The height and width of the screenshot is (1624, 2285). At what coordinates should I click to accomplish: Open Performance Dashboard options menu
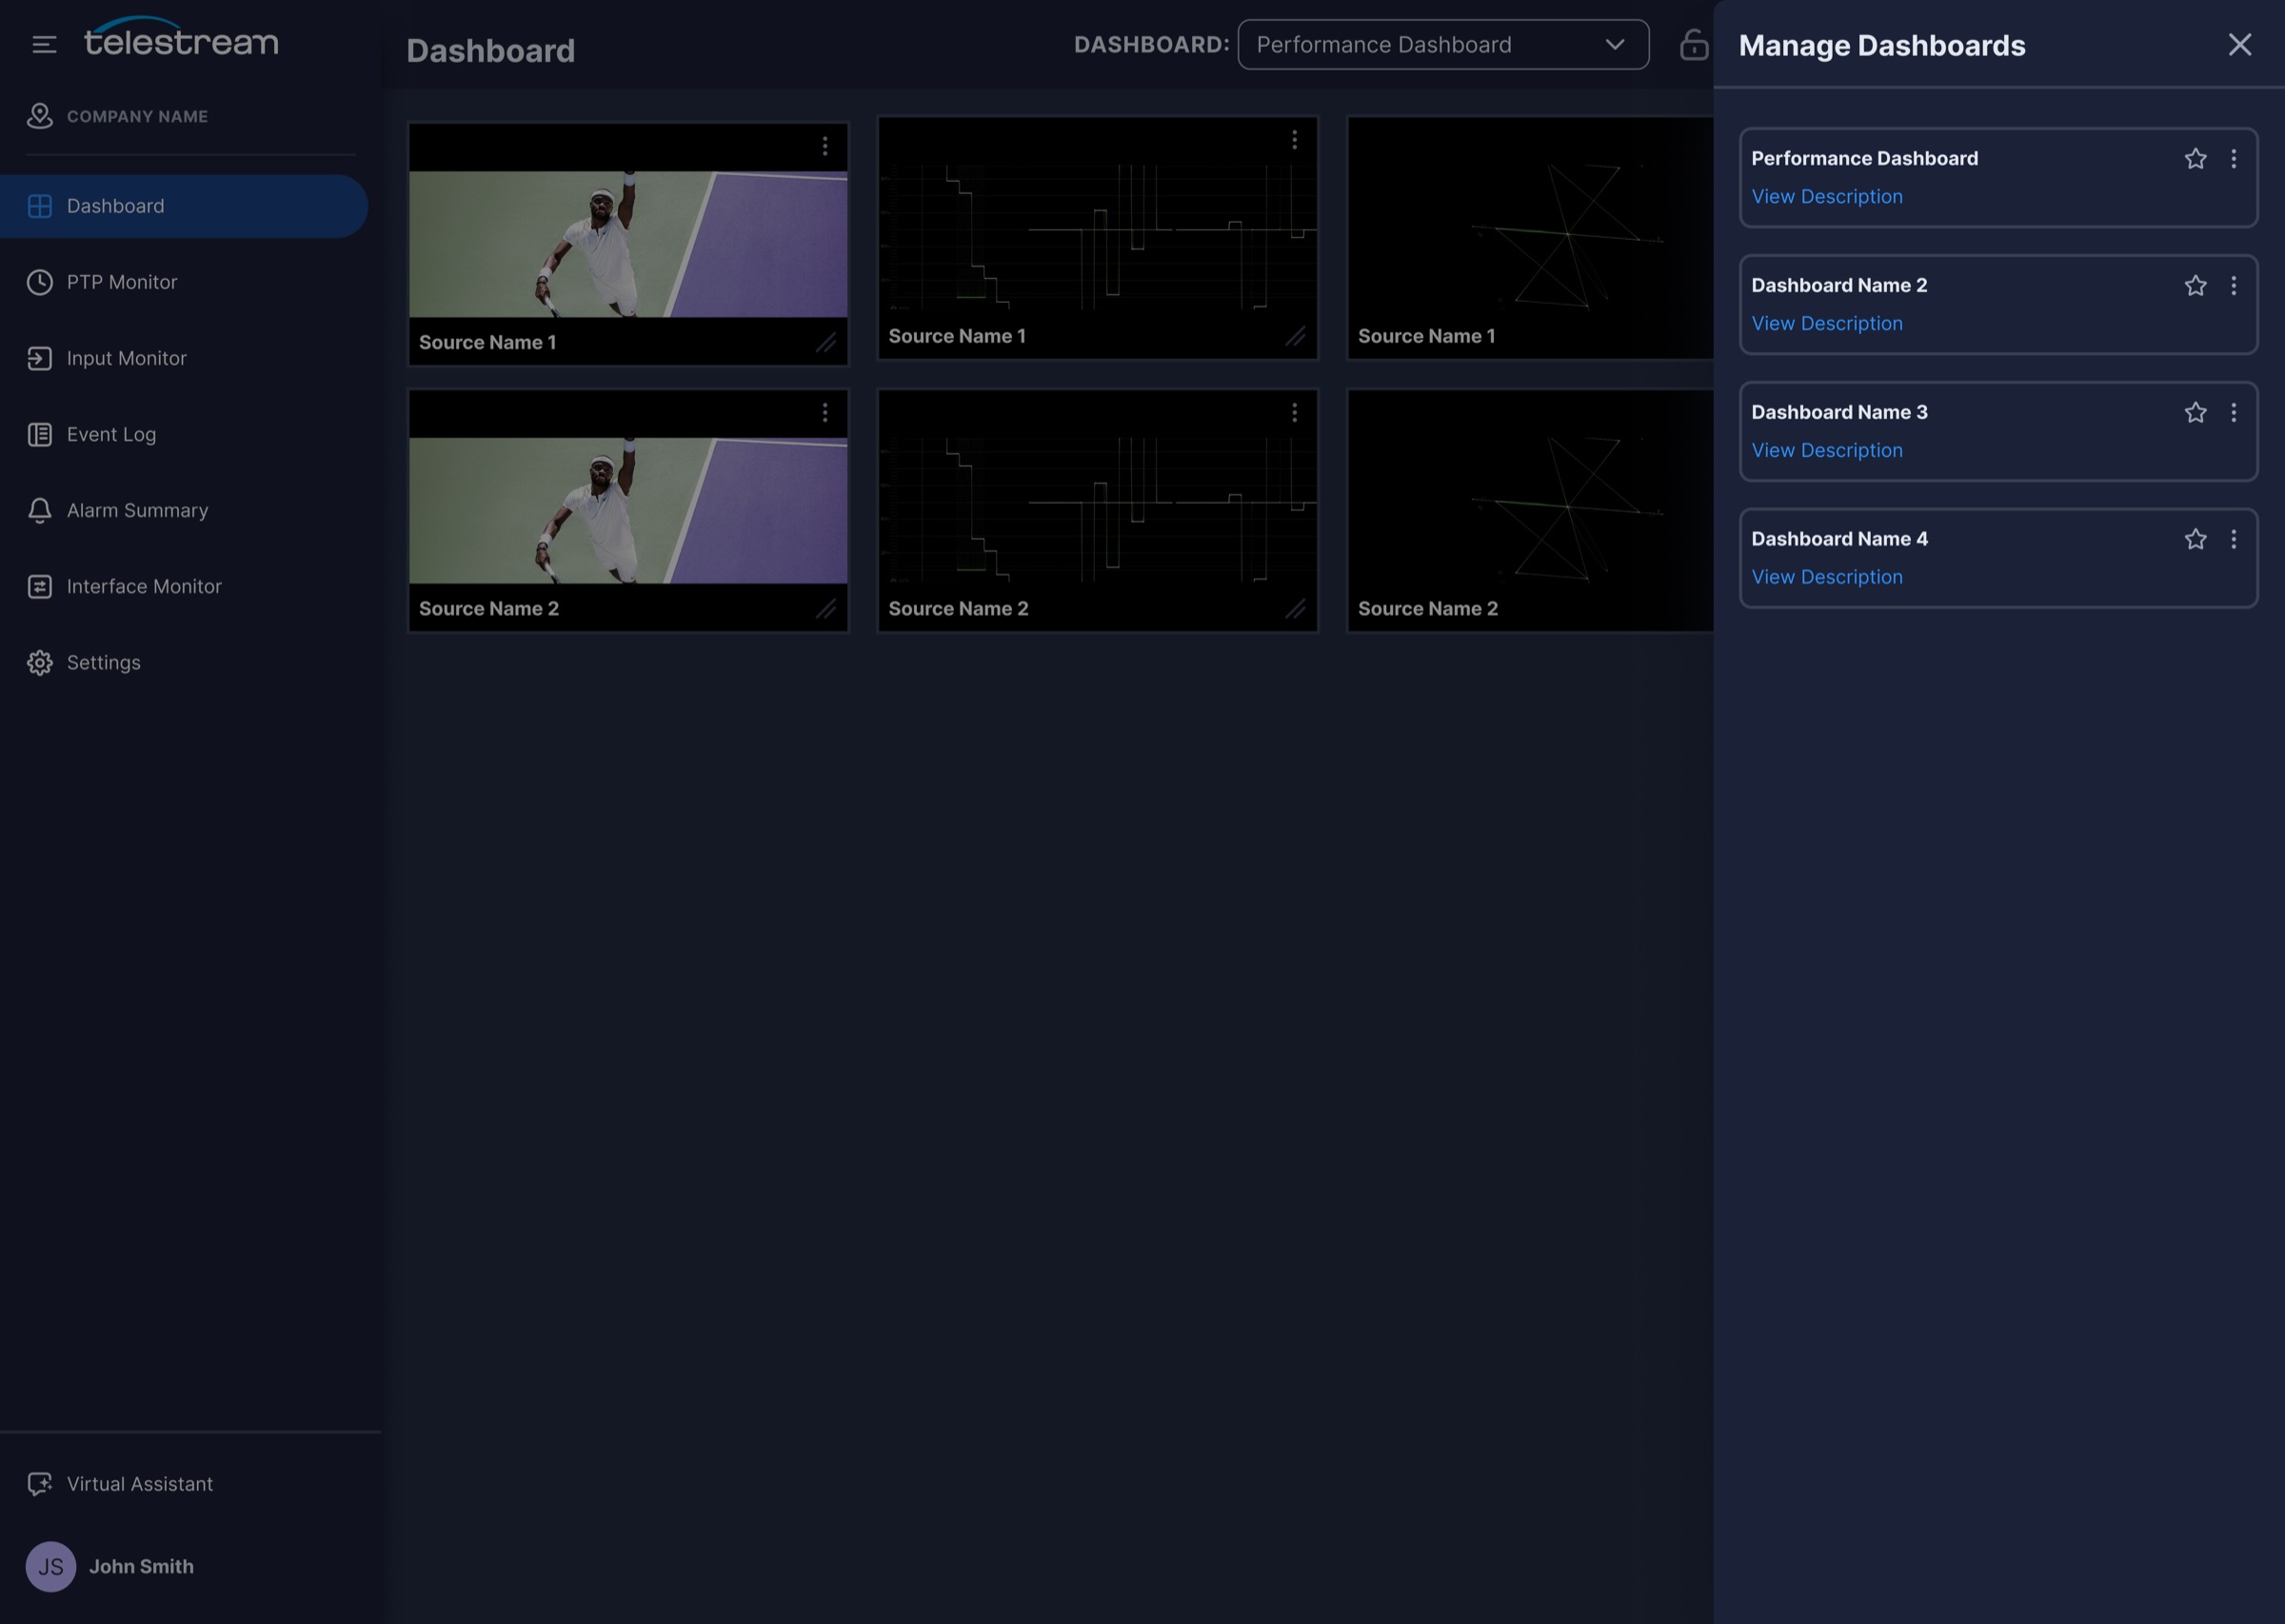click(2233, 159)
